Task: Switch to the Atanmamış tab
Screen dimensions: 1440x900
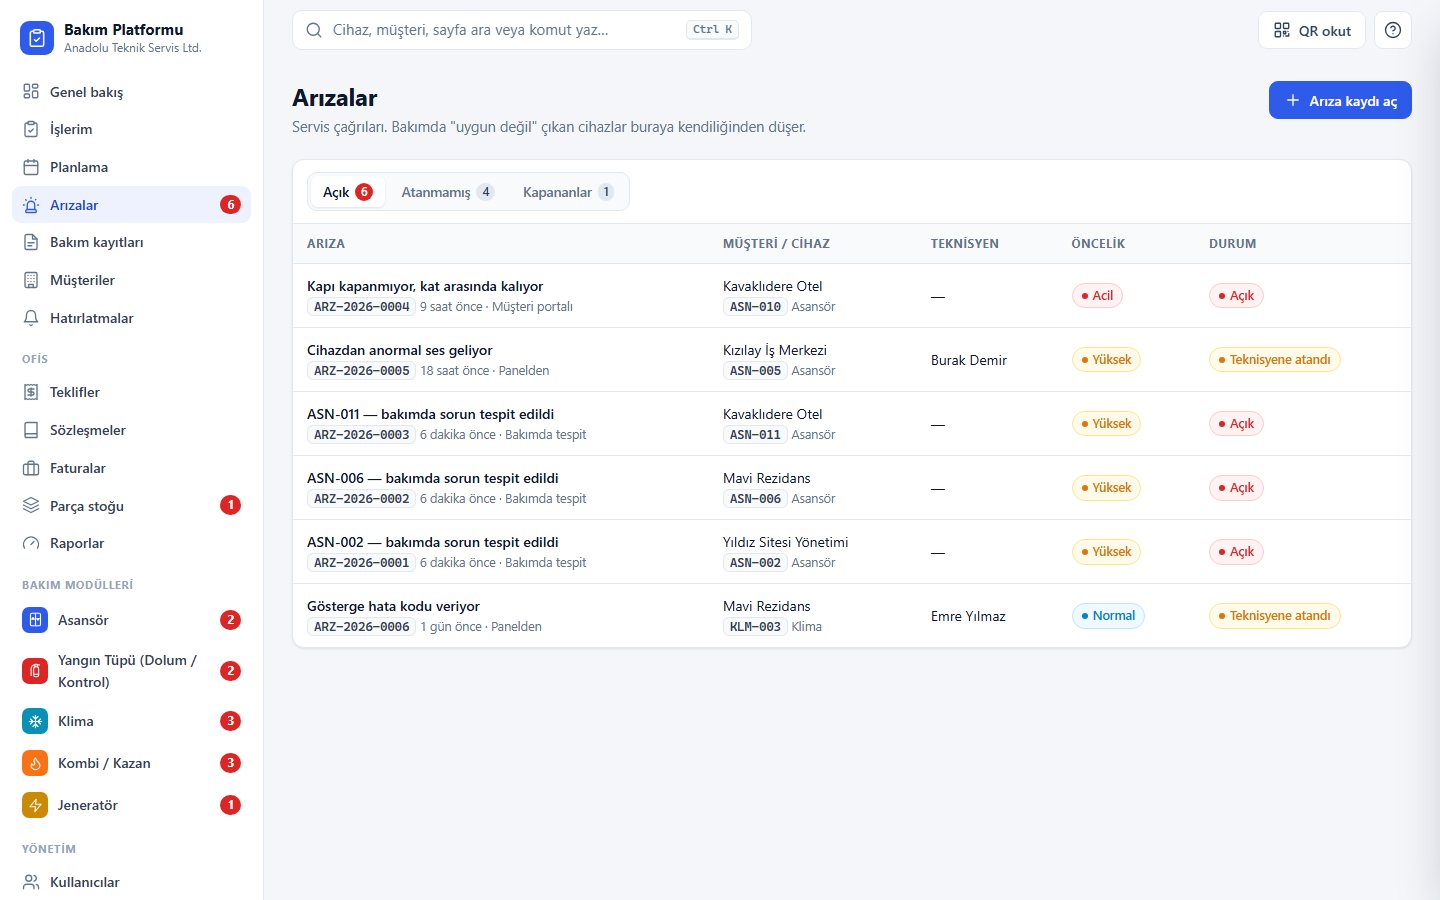Action: pos(447,192)
